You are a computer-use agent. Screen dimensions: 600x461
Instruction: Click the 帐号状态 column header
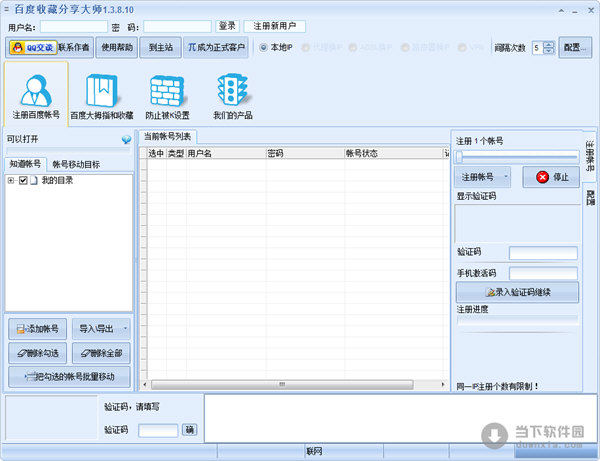pos(393,153)
